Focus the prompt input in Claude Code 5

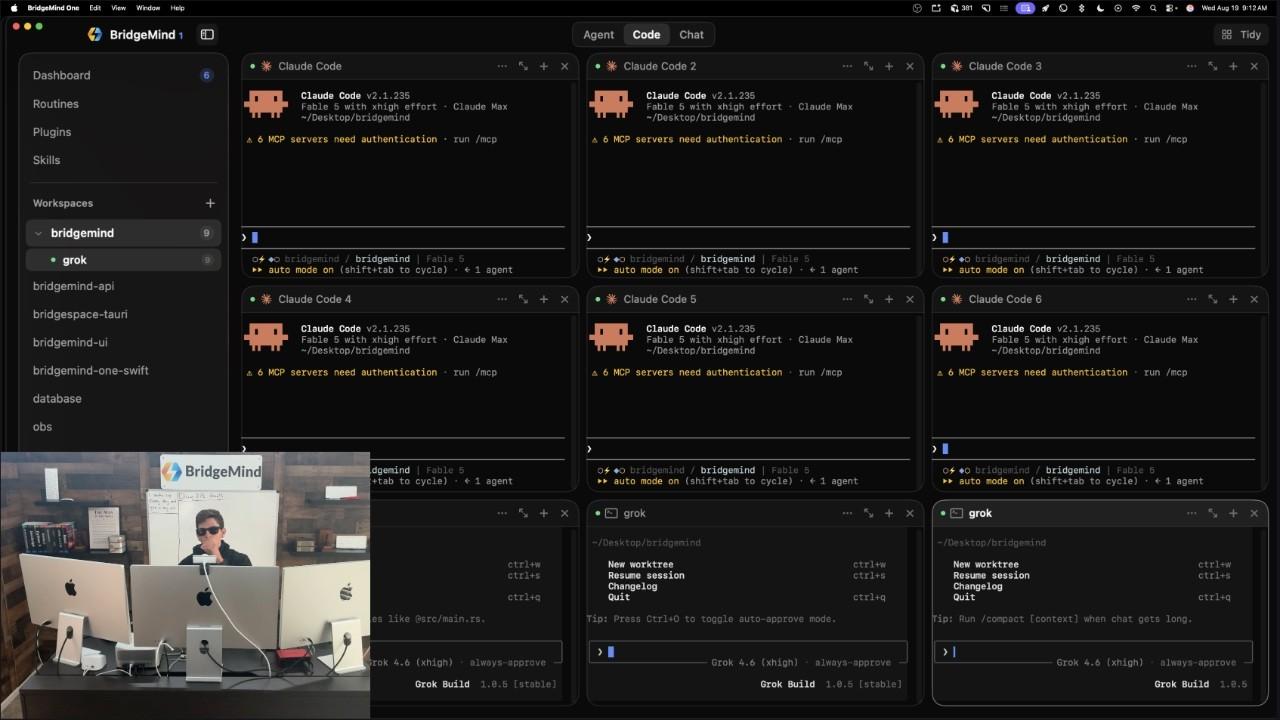[748, 449]
